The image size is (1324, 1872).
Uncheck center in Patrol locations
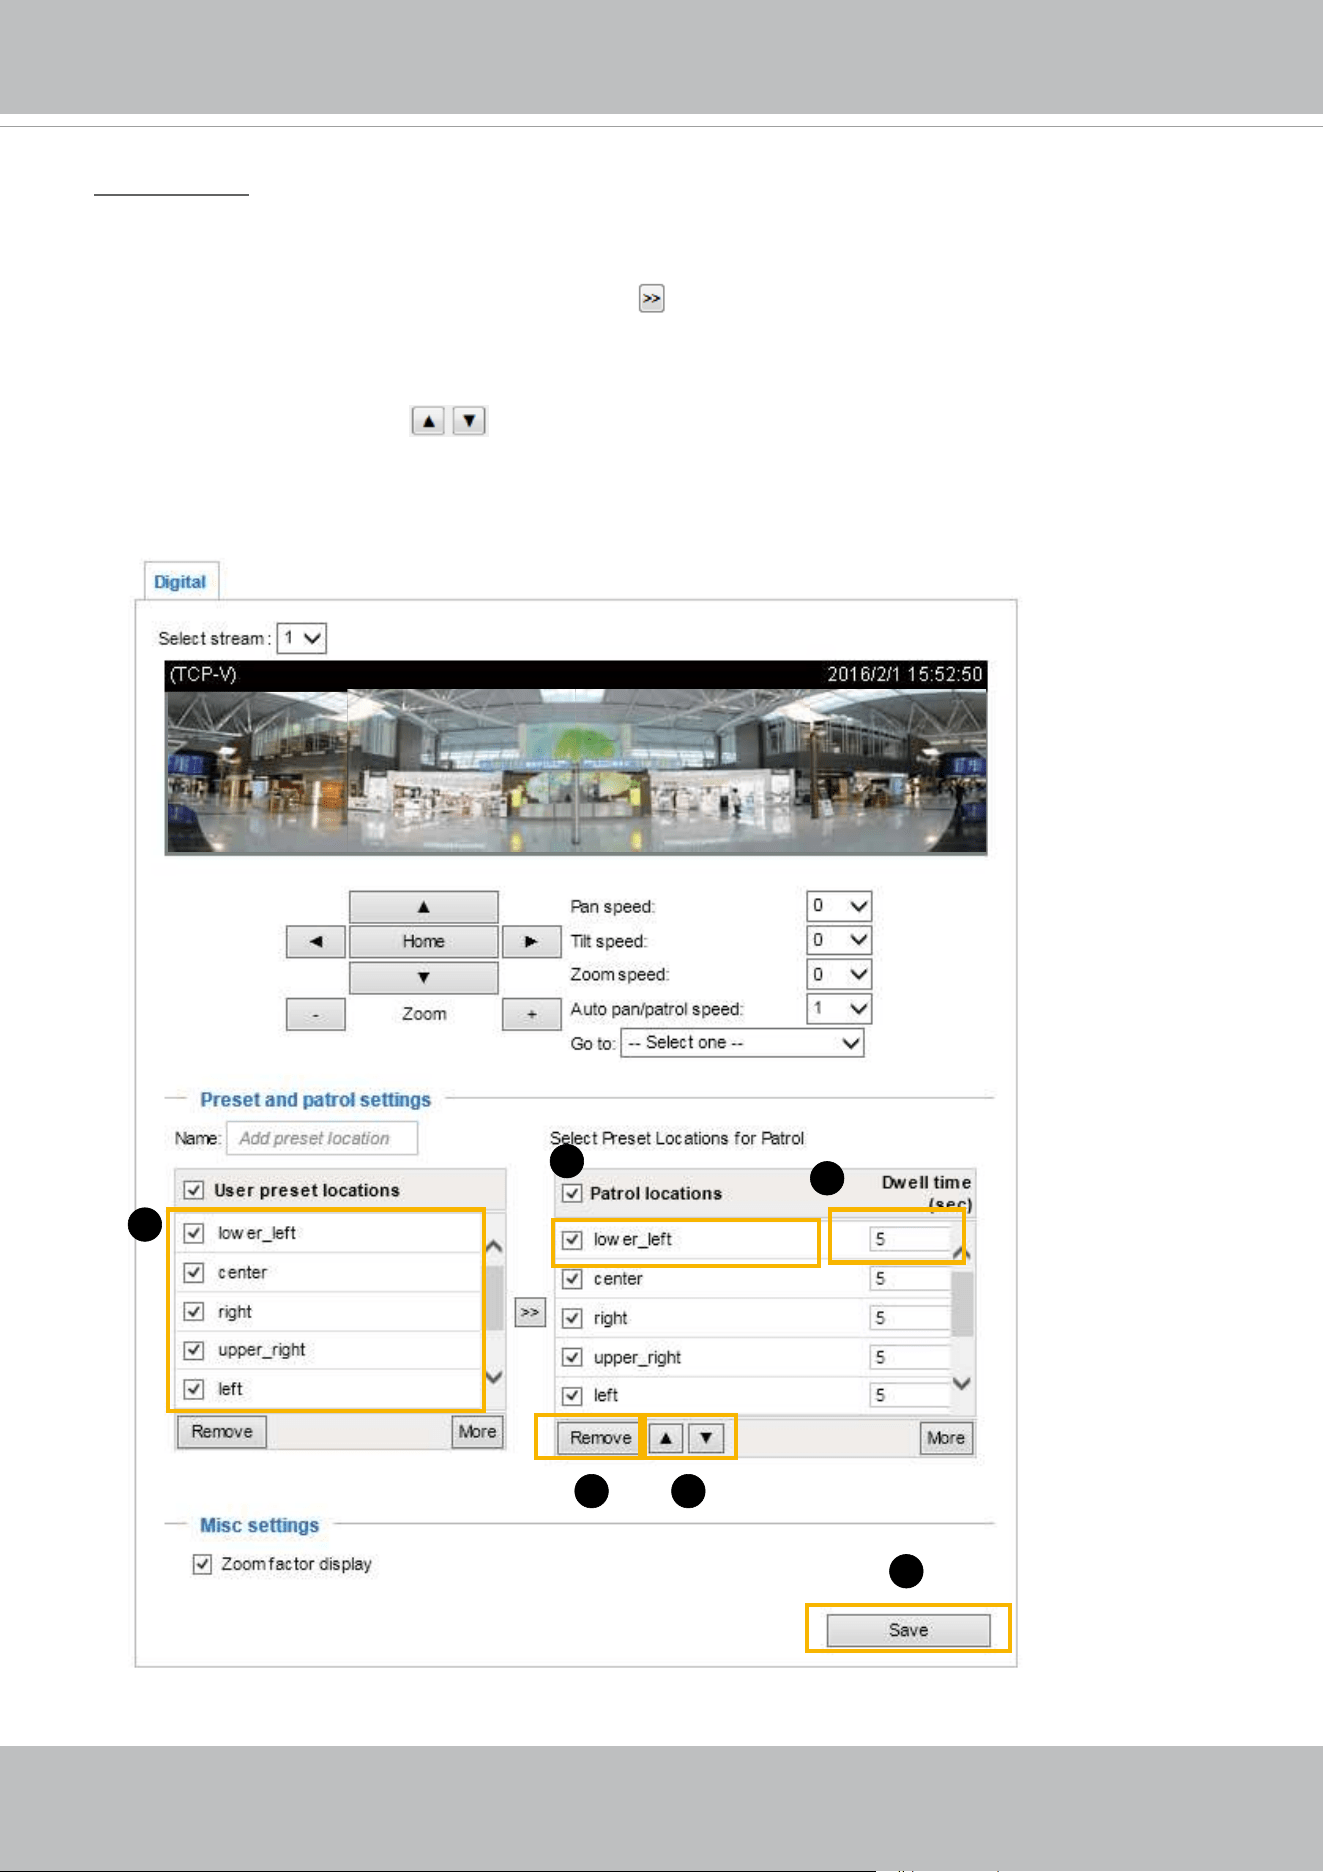coord(572,1279)
